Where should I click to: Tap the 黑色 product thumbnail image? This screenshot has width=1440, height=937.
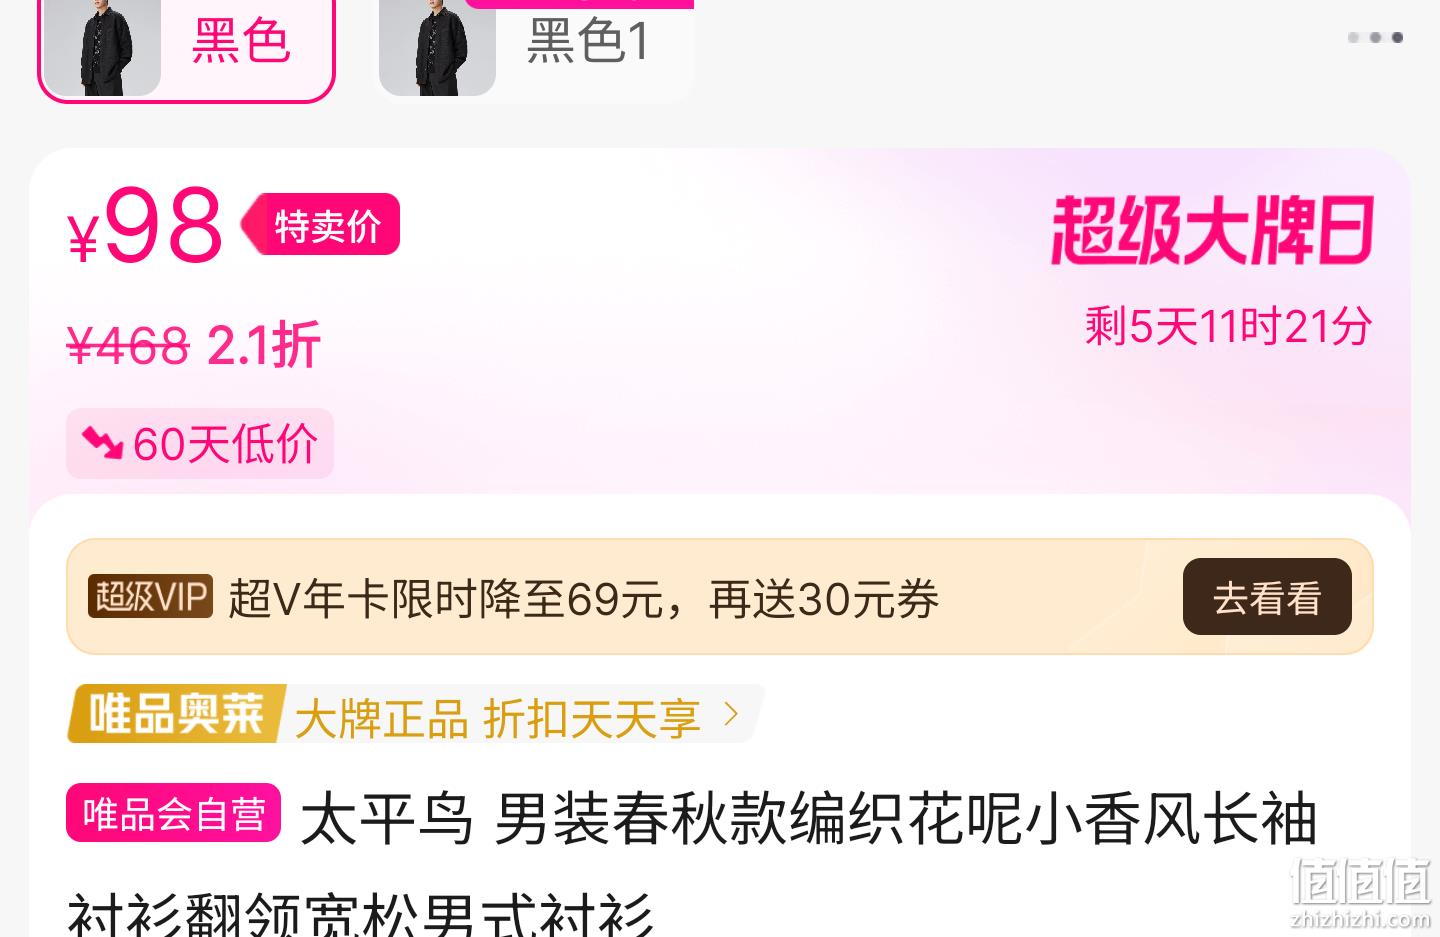[102, 47]
